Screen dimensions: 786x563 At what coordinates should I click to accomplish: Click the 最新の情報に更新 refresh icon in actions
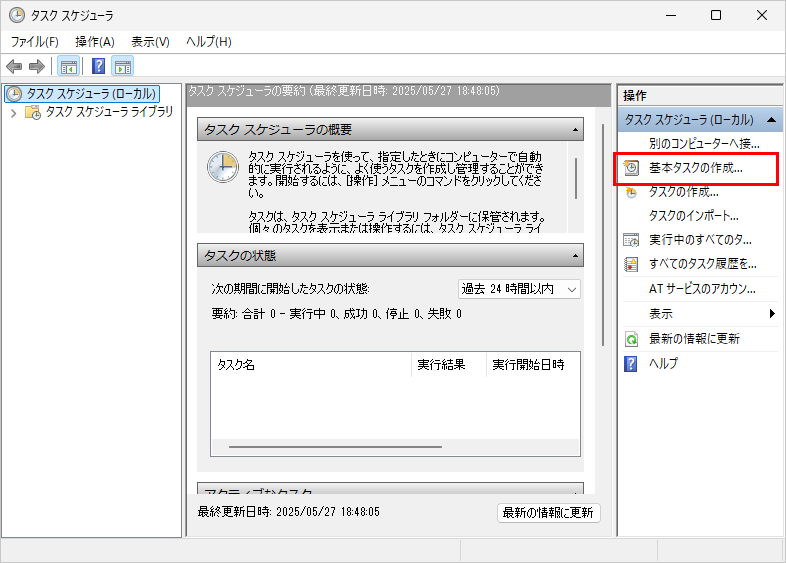[631, 339]
